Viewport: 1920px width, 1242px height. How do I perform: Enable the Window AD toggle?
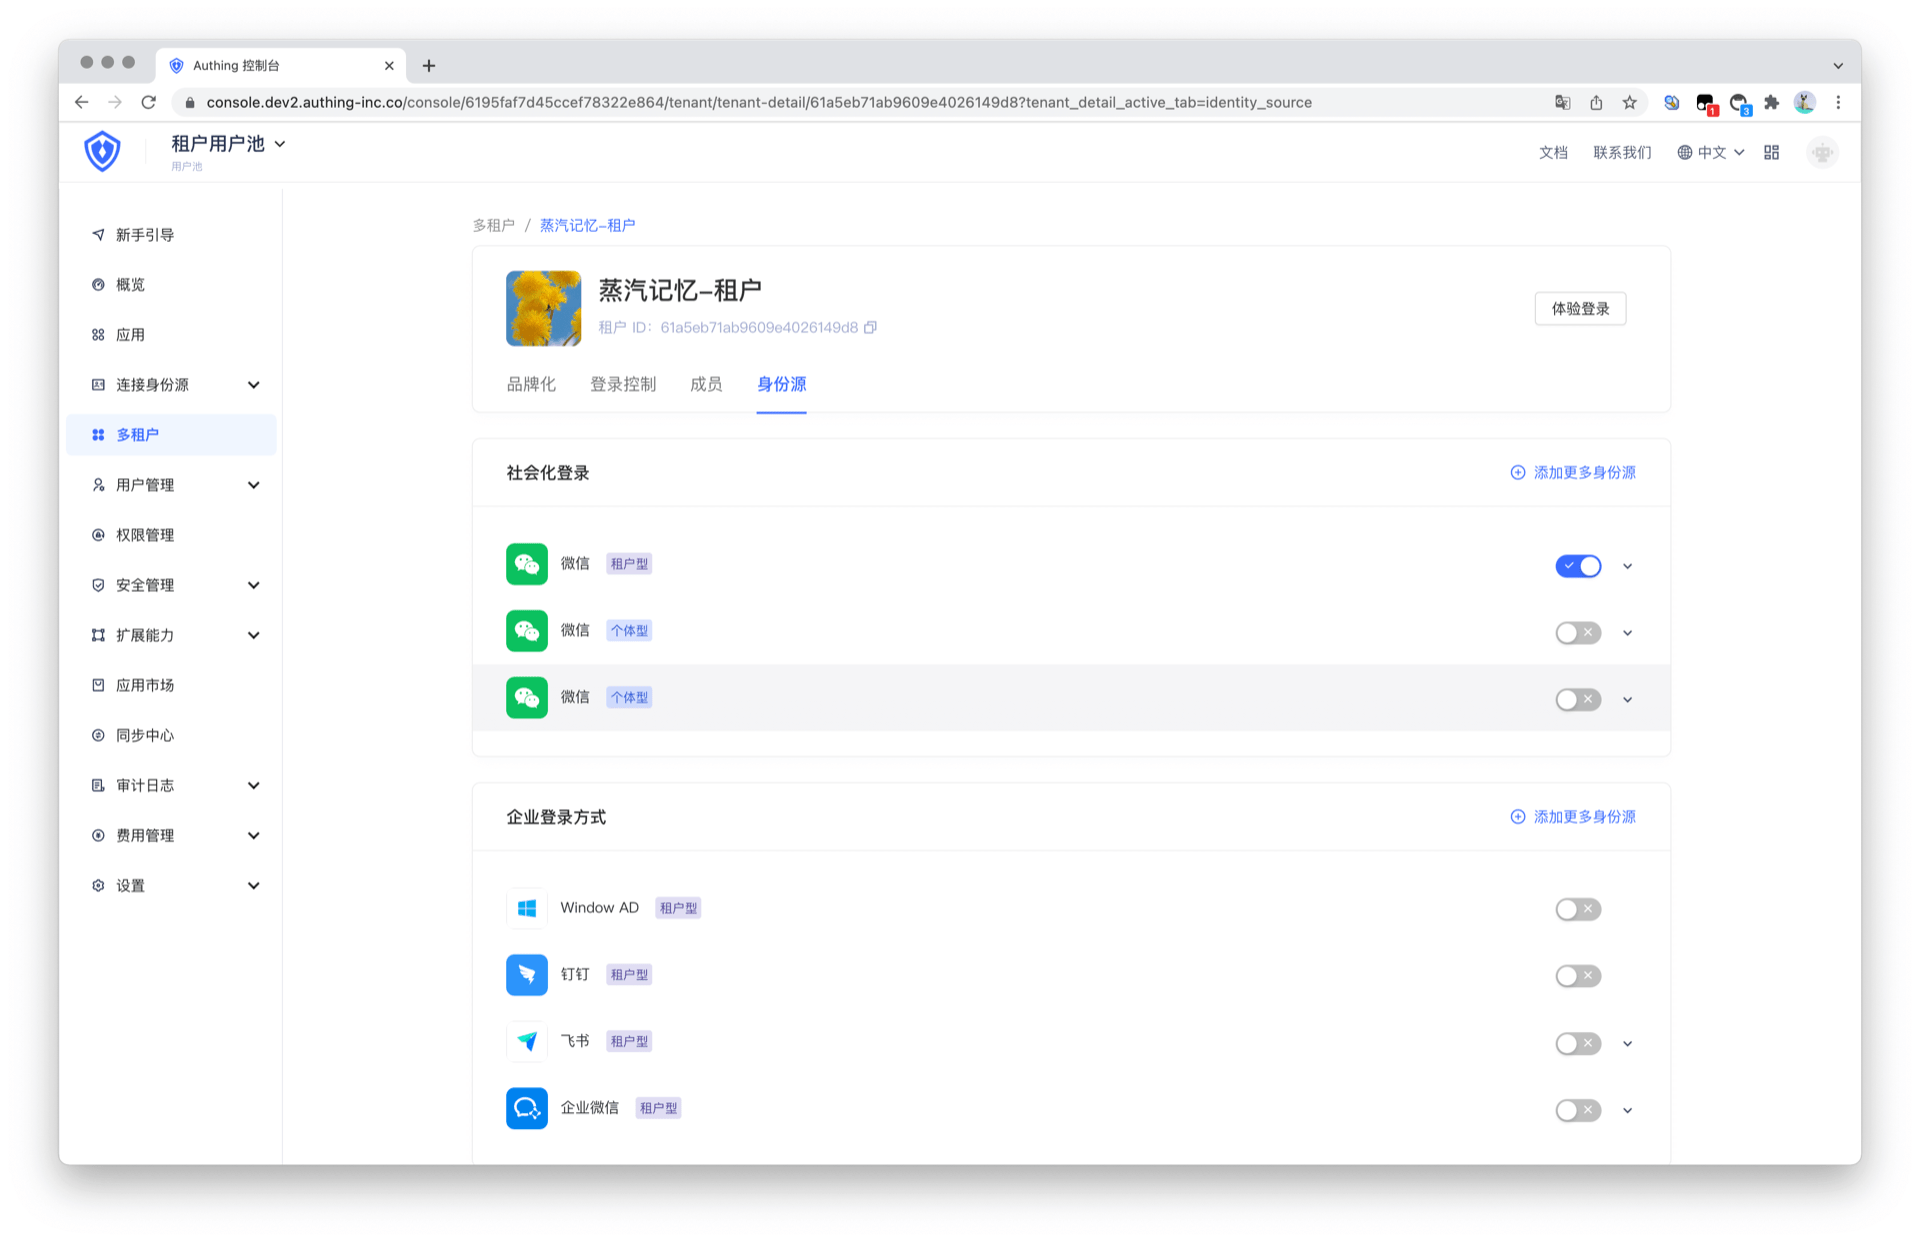click(1578, 909)
